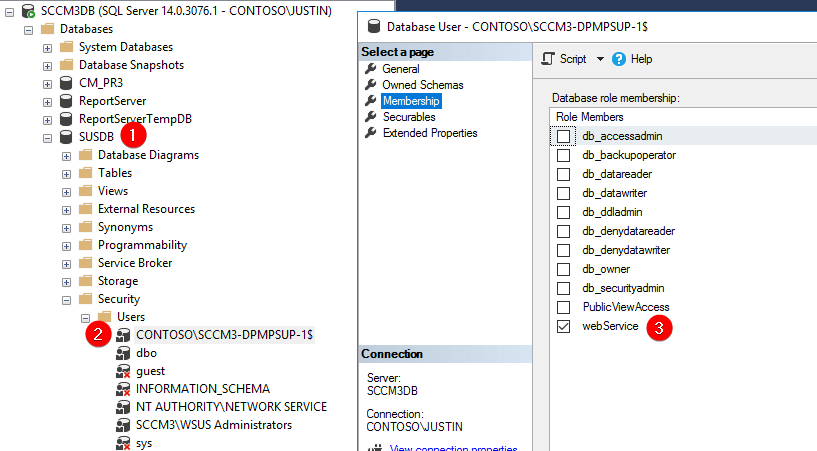Select the External Resources folder row
Image resolution: width=817 pixels, height=451 pixels.
146,209
